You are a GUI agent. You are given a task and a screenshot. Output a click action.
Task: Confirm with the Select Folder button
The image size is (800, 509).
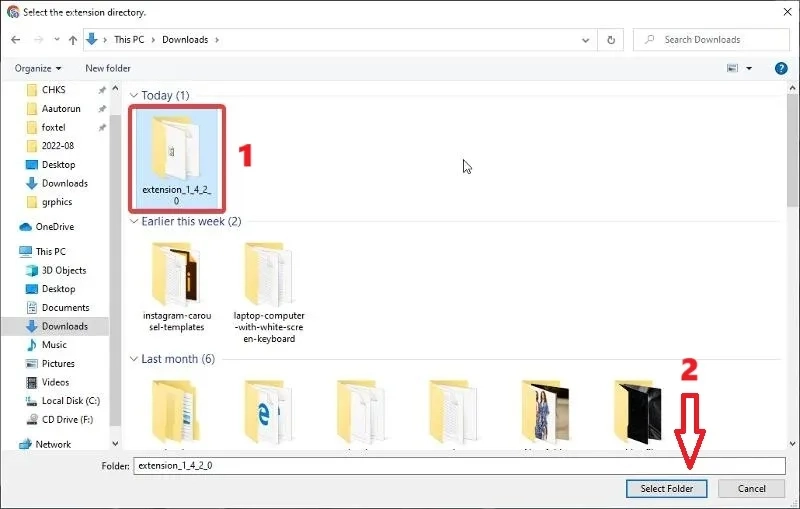coord(666,489)
